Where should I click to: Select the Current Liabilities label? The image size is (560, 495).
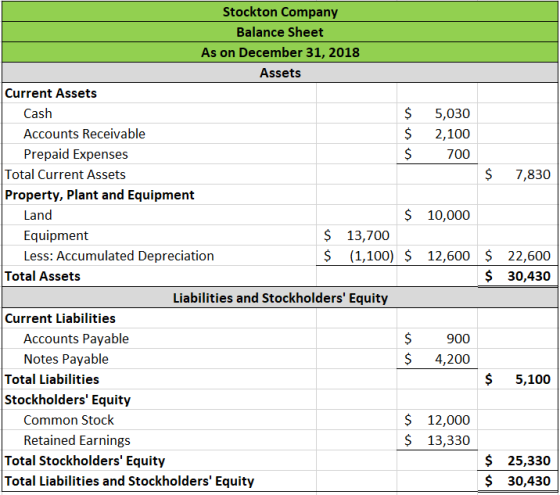(x=60, y=319)
